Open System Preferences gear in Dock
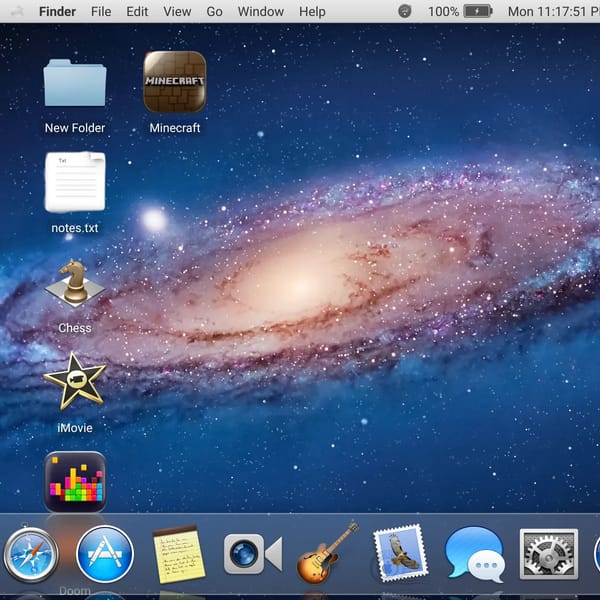The width and height of the screenshot is (600, 600). [549, 554]
